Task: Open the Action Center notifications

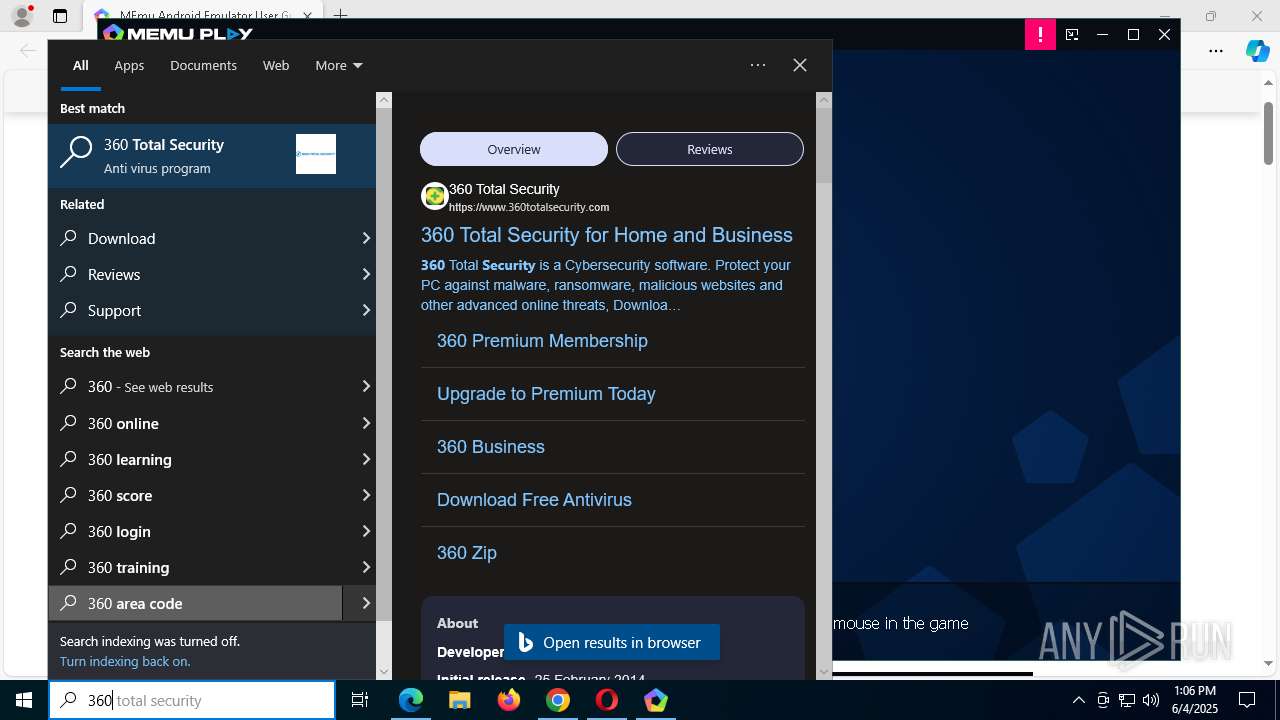Action: click(1247, 700)
